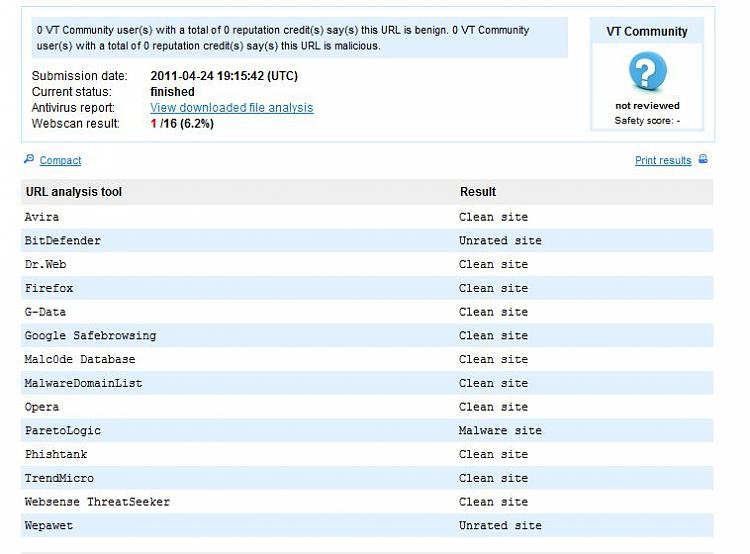Select the TrendMicro tool name

pyautogui.click(x=59, y=478)
